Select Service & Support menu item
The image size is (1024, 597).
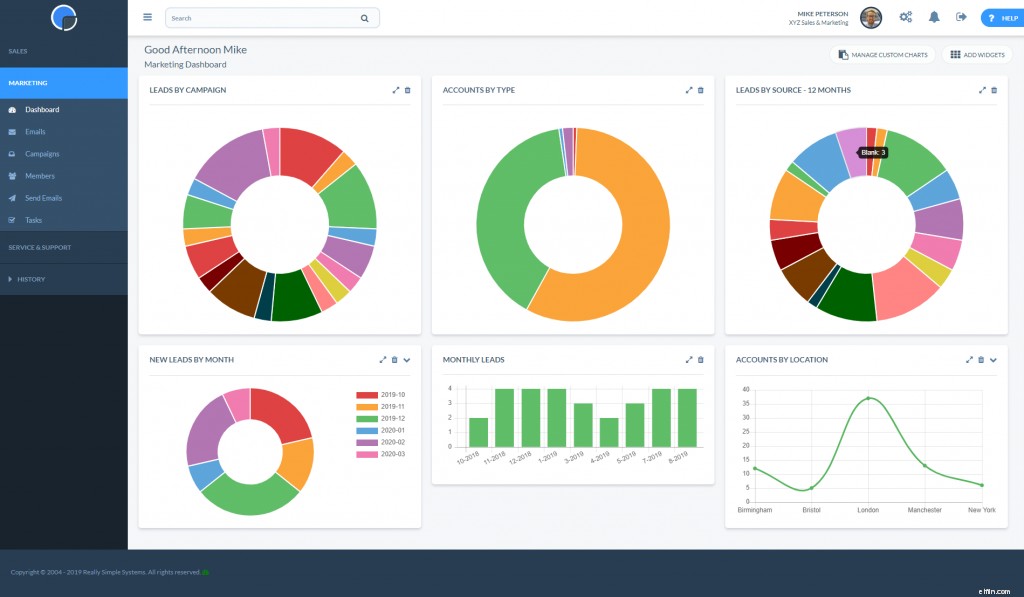tap(40, 246)
